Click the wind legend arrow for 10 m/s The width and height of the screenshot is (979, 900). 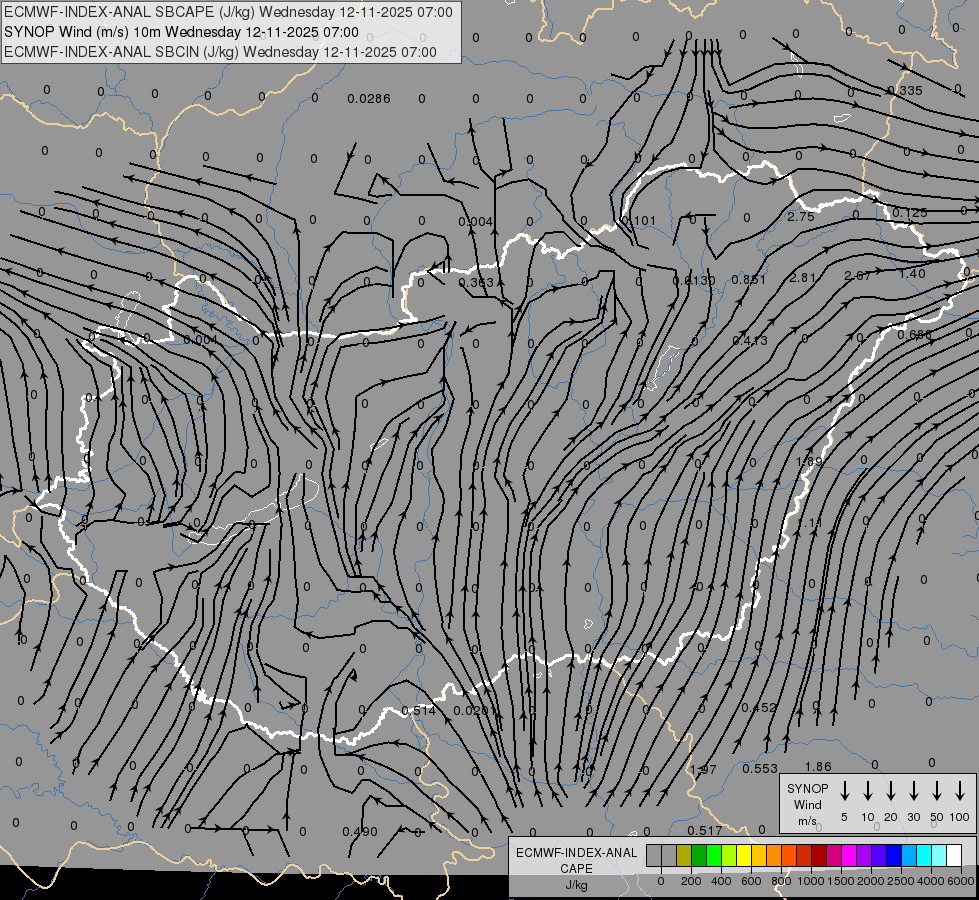coord(868,790)
